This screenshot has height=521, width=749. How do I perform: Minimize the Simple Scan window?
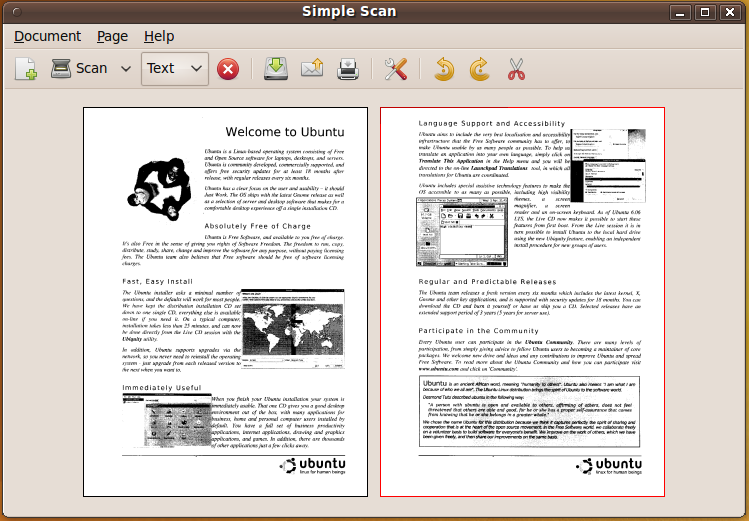(680, 12)
